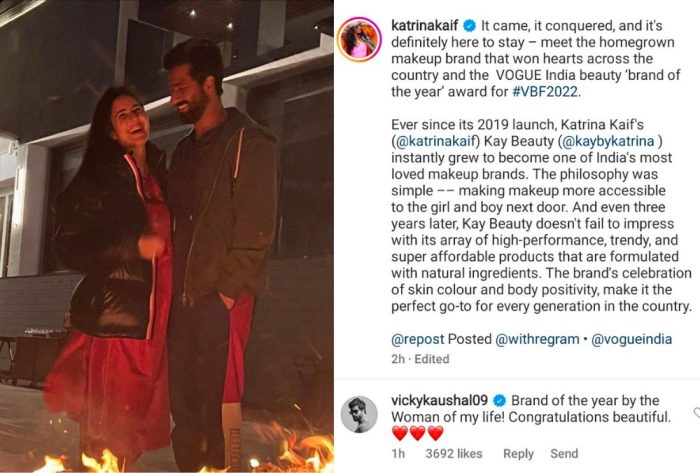Viewport: 700px width, 473px height.
Task: Open vickykaushal09 profile picture avatar
Action: tap(359, 414)
